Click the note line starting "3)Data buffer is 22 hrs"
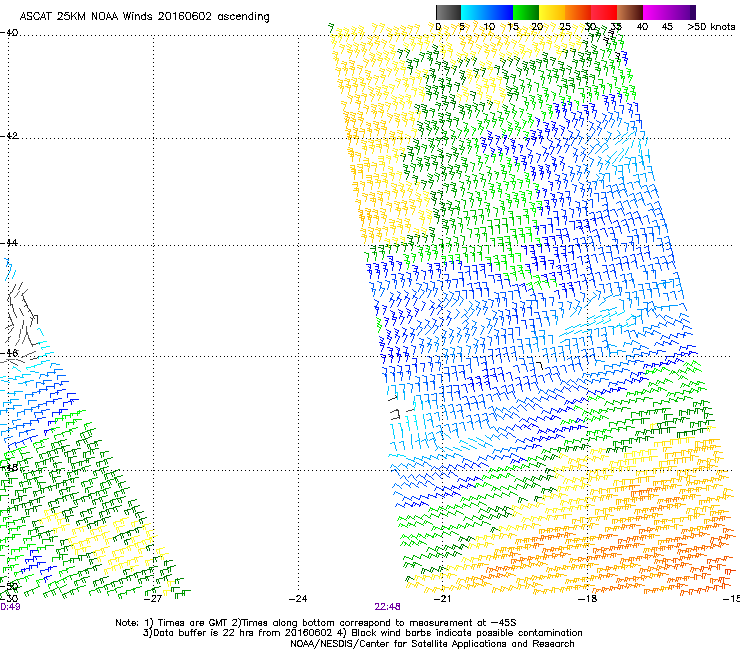The height and width of the screenshot is (650, 740). click(362, 633)
